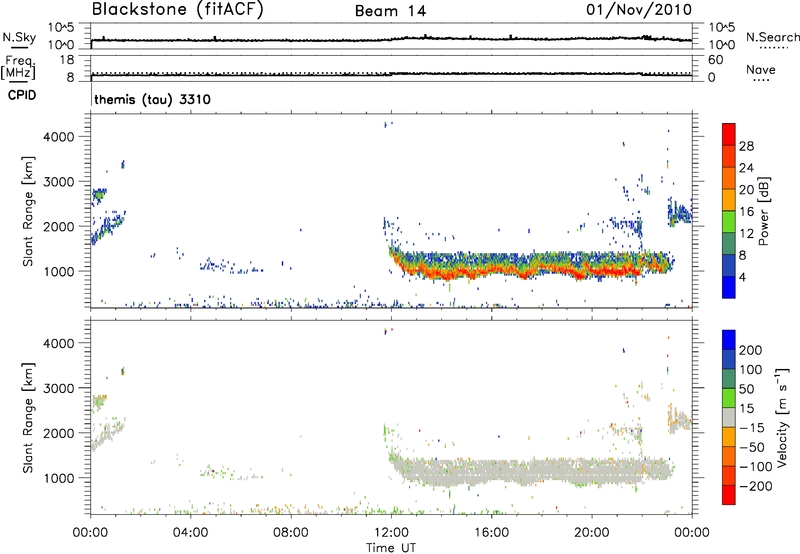The image size is (800, 554).
Task: Click the gray ground-scatter band in velocity panel
Action: (x=531, y=470)
